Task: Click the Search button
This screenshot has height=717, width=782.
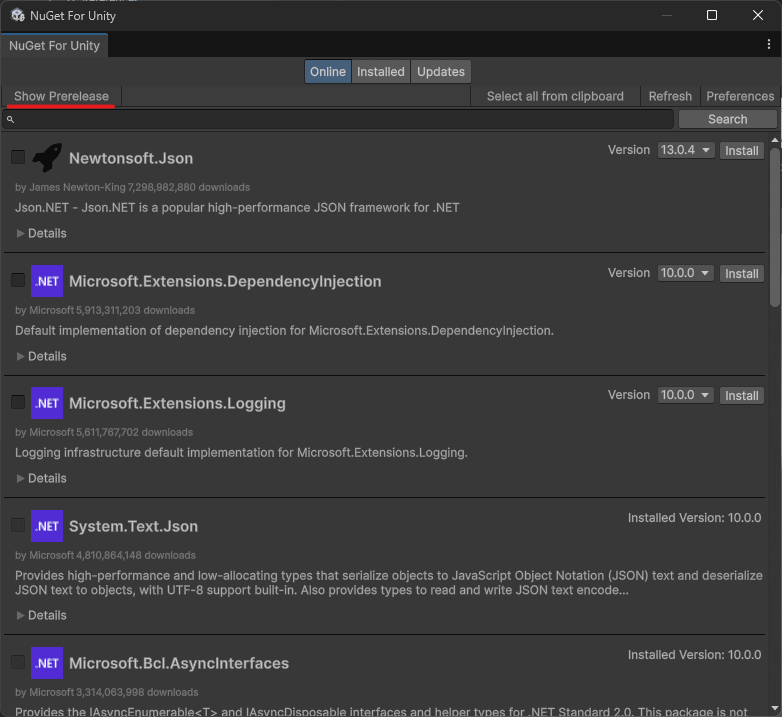Action: tap(728, 119)
